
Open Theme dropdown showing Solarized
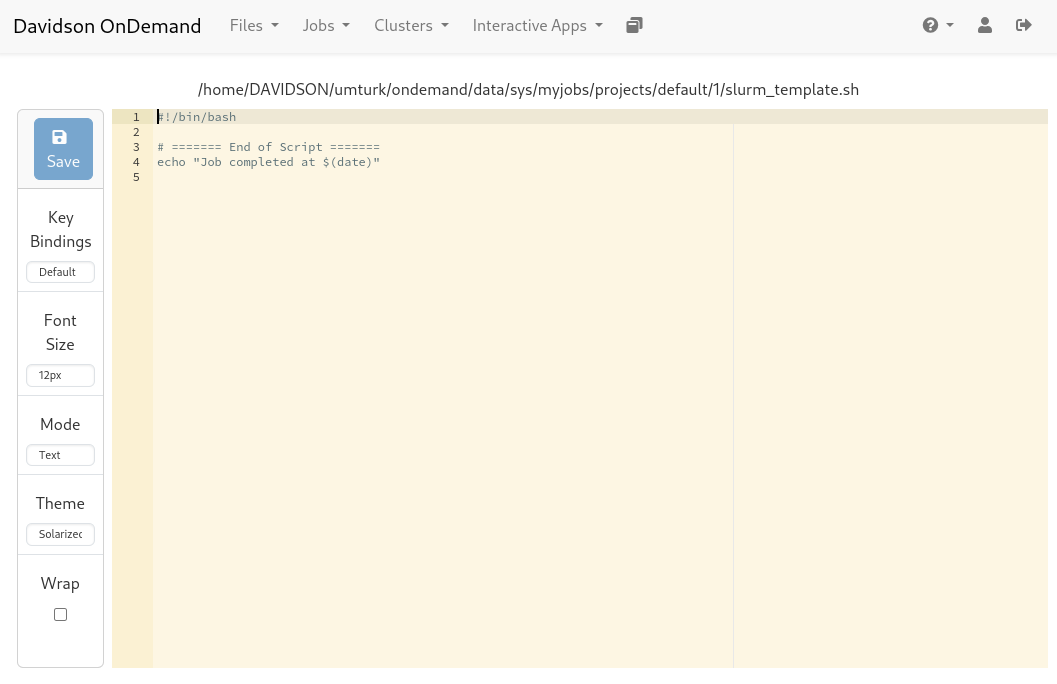click(x=60, y=534)
